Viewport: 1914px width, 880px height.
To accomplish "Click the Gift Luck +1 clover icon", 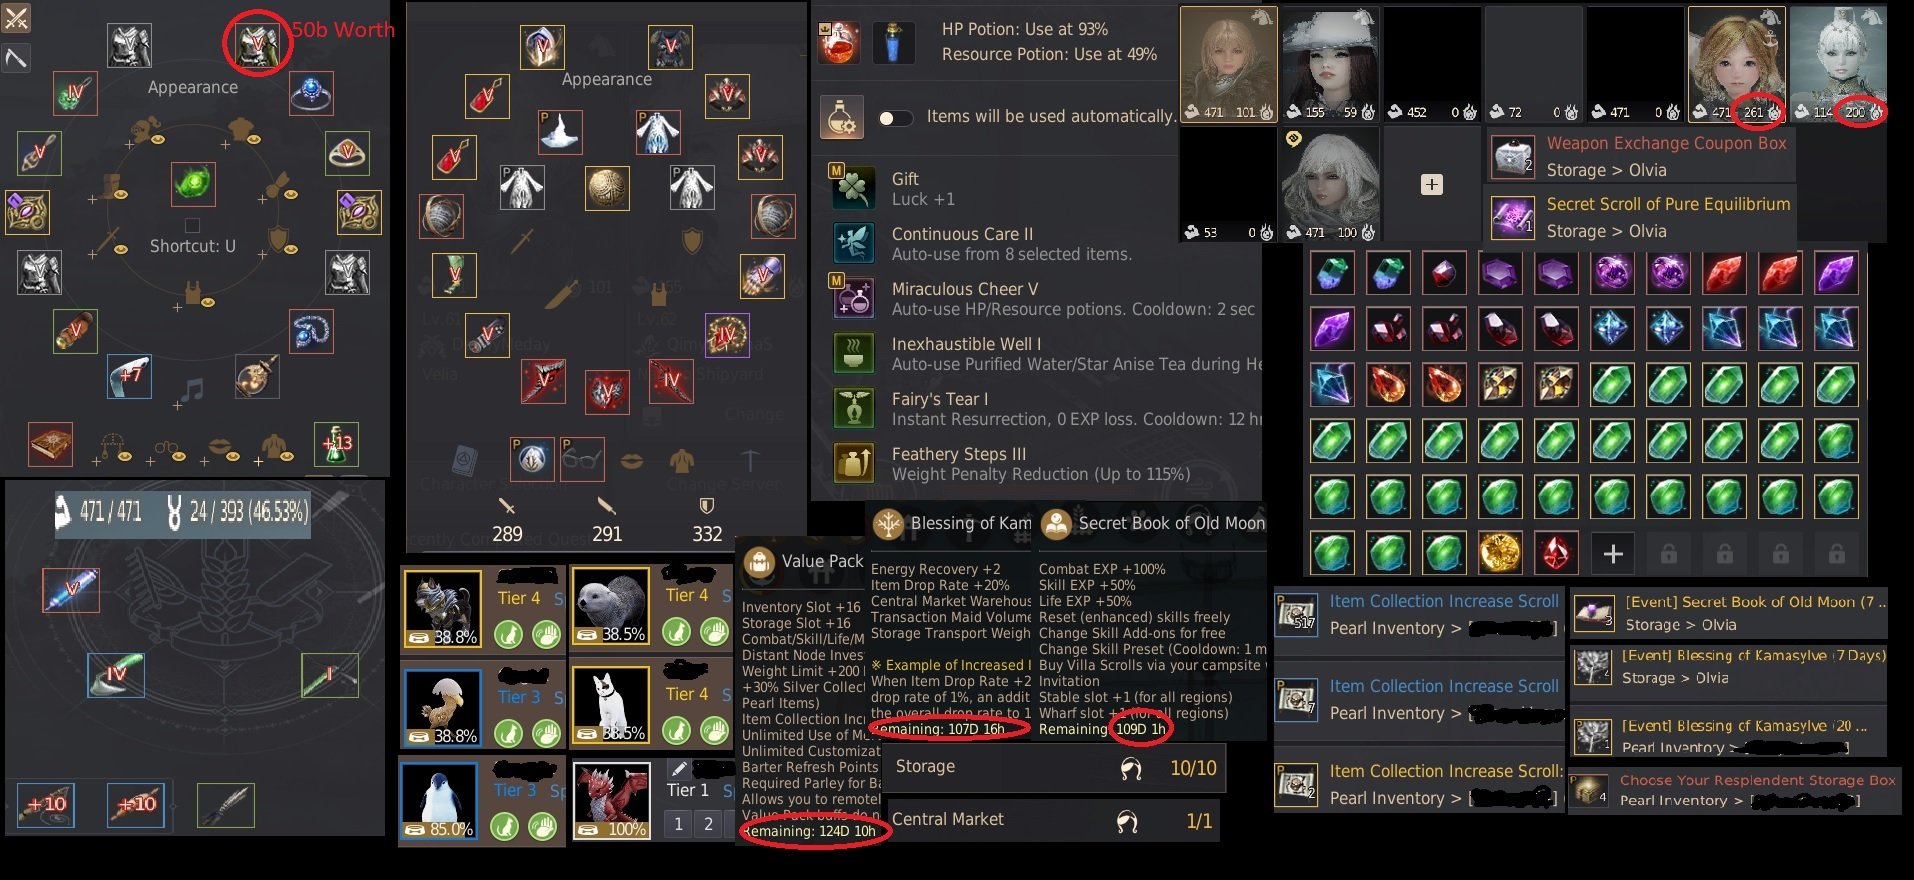I will tap(854, 188).
